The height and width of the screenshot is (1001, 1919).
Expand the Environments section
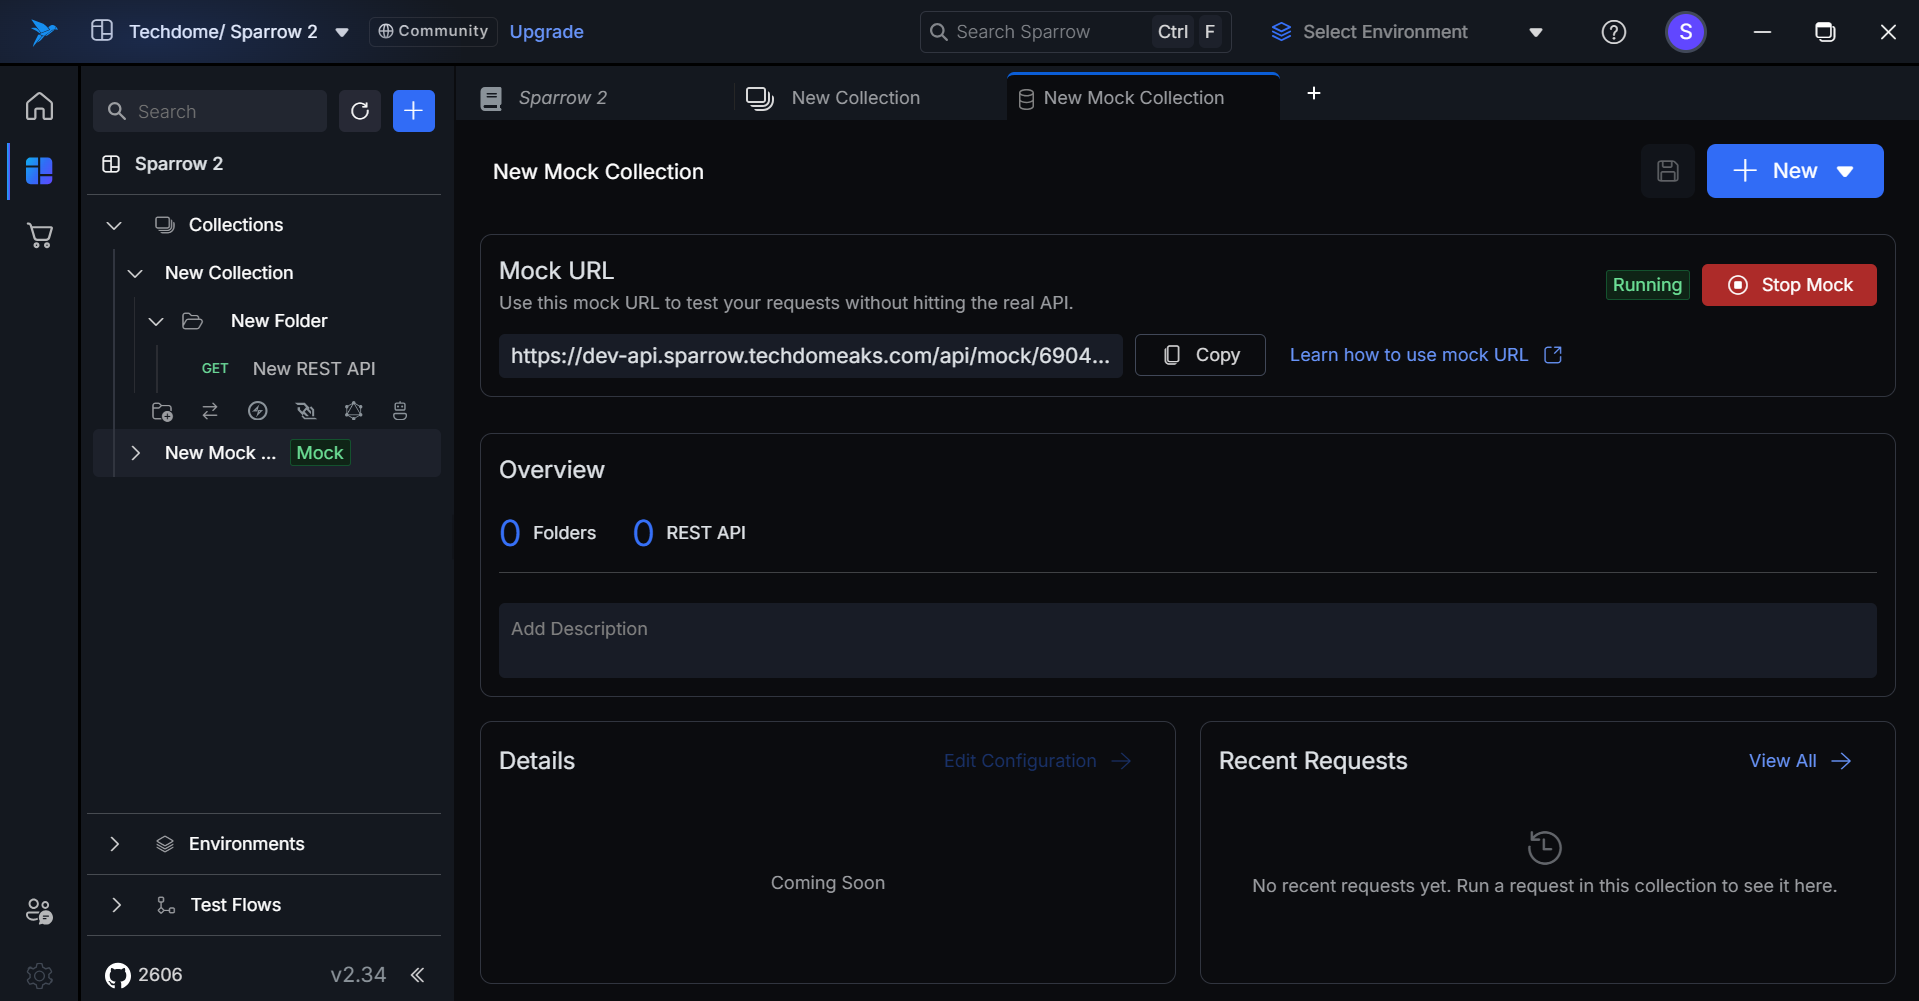pyautogui.click(x=115, y=844)
